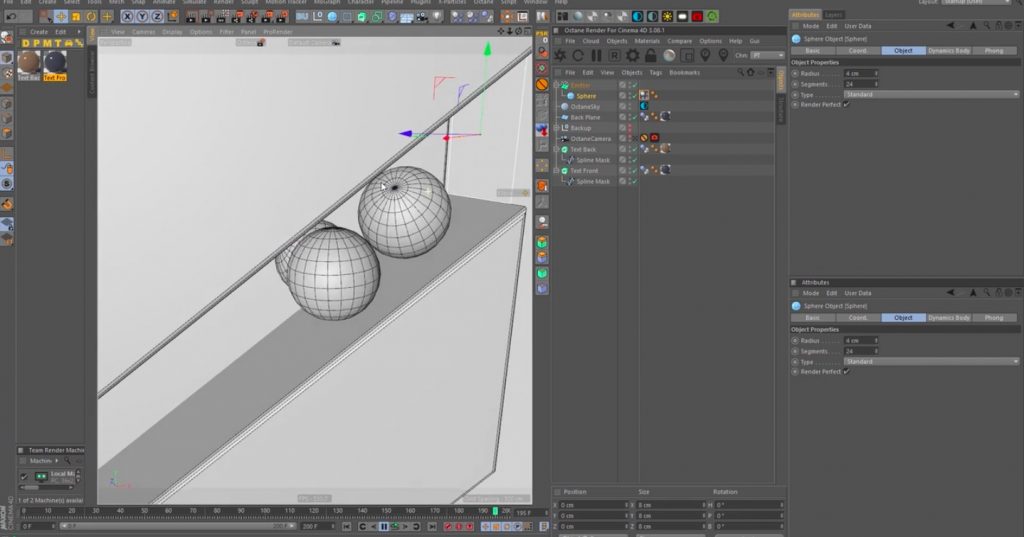Click the Octane sun daylight icon

click(667, 16)
